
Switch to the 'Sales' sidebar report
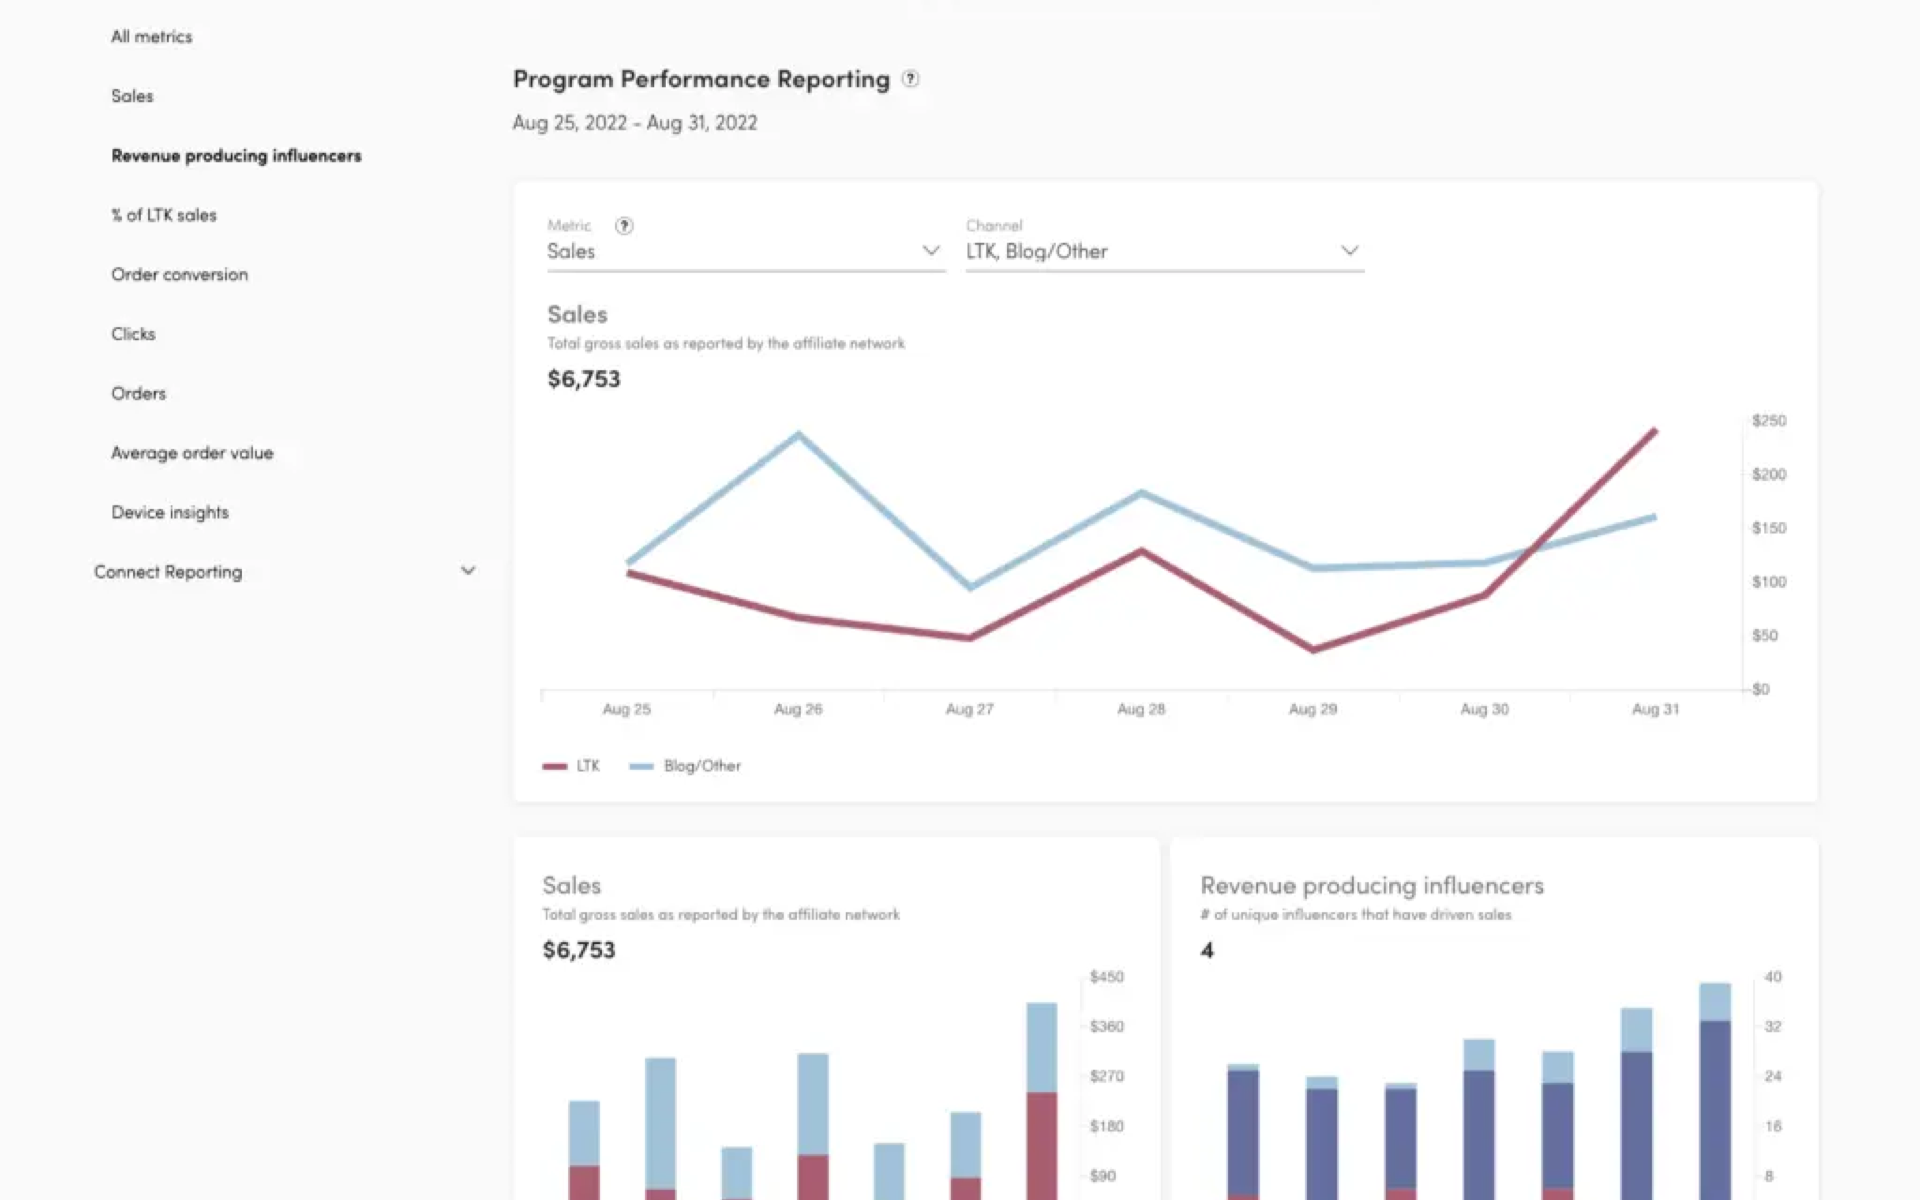coord(132,96)
